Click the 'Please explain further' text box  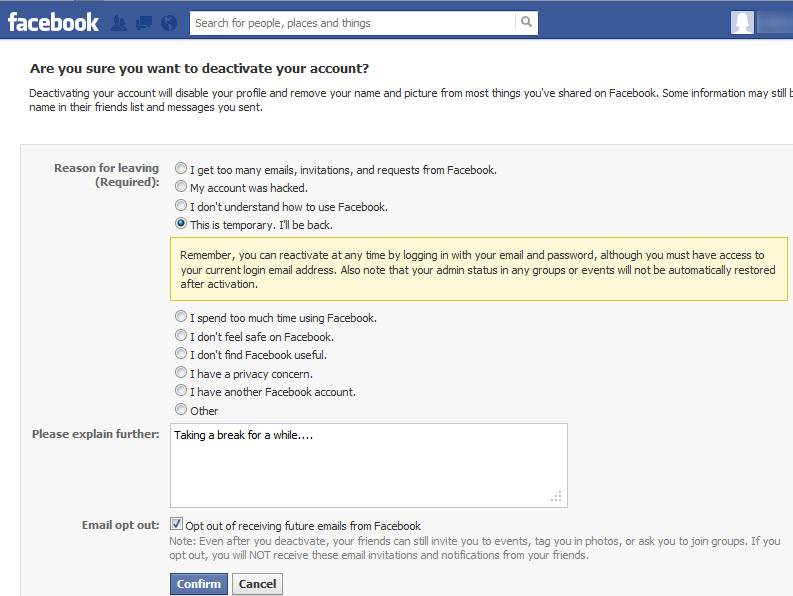point(369,465)
